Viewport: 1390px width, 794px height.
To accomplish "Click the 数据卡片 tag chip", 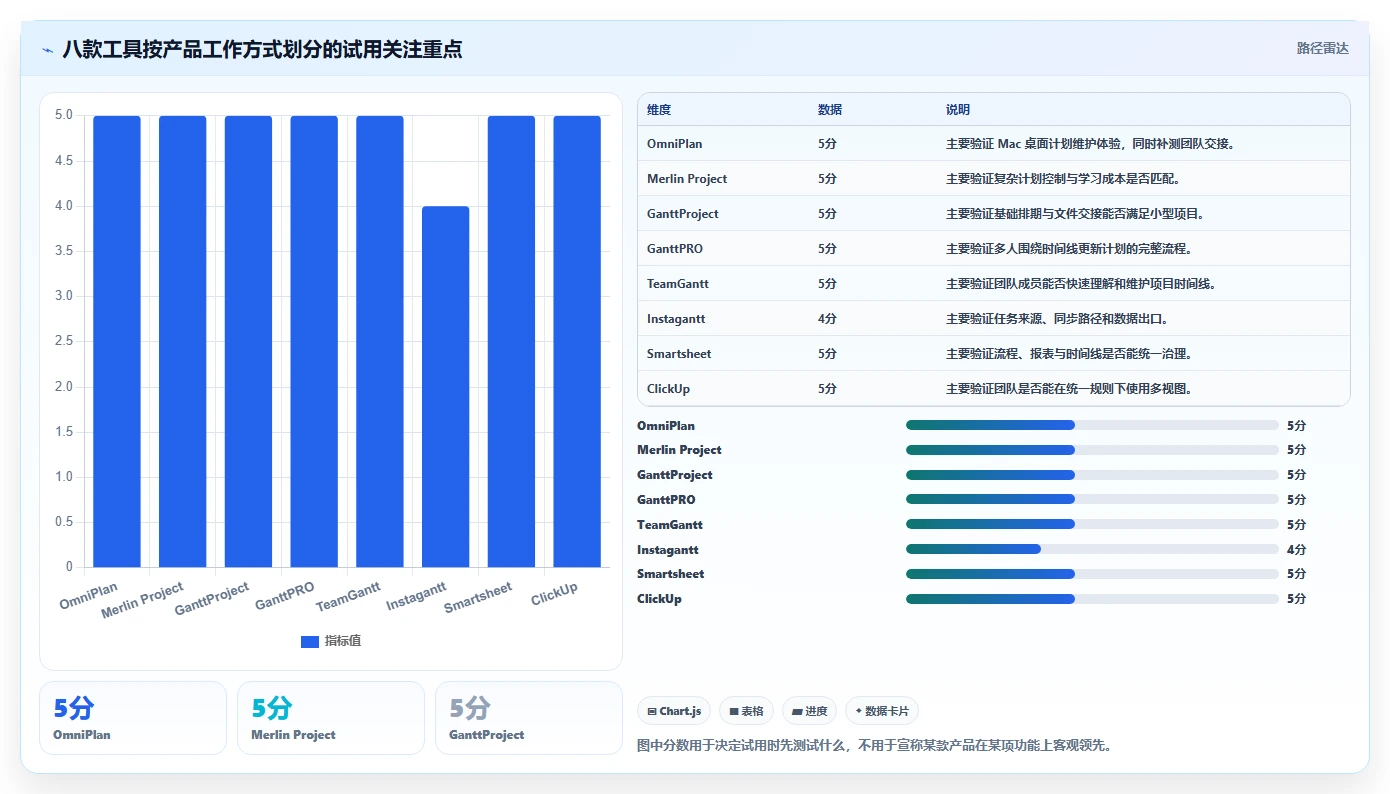I will pos(881,711).
